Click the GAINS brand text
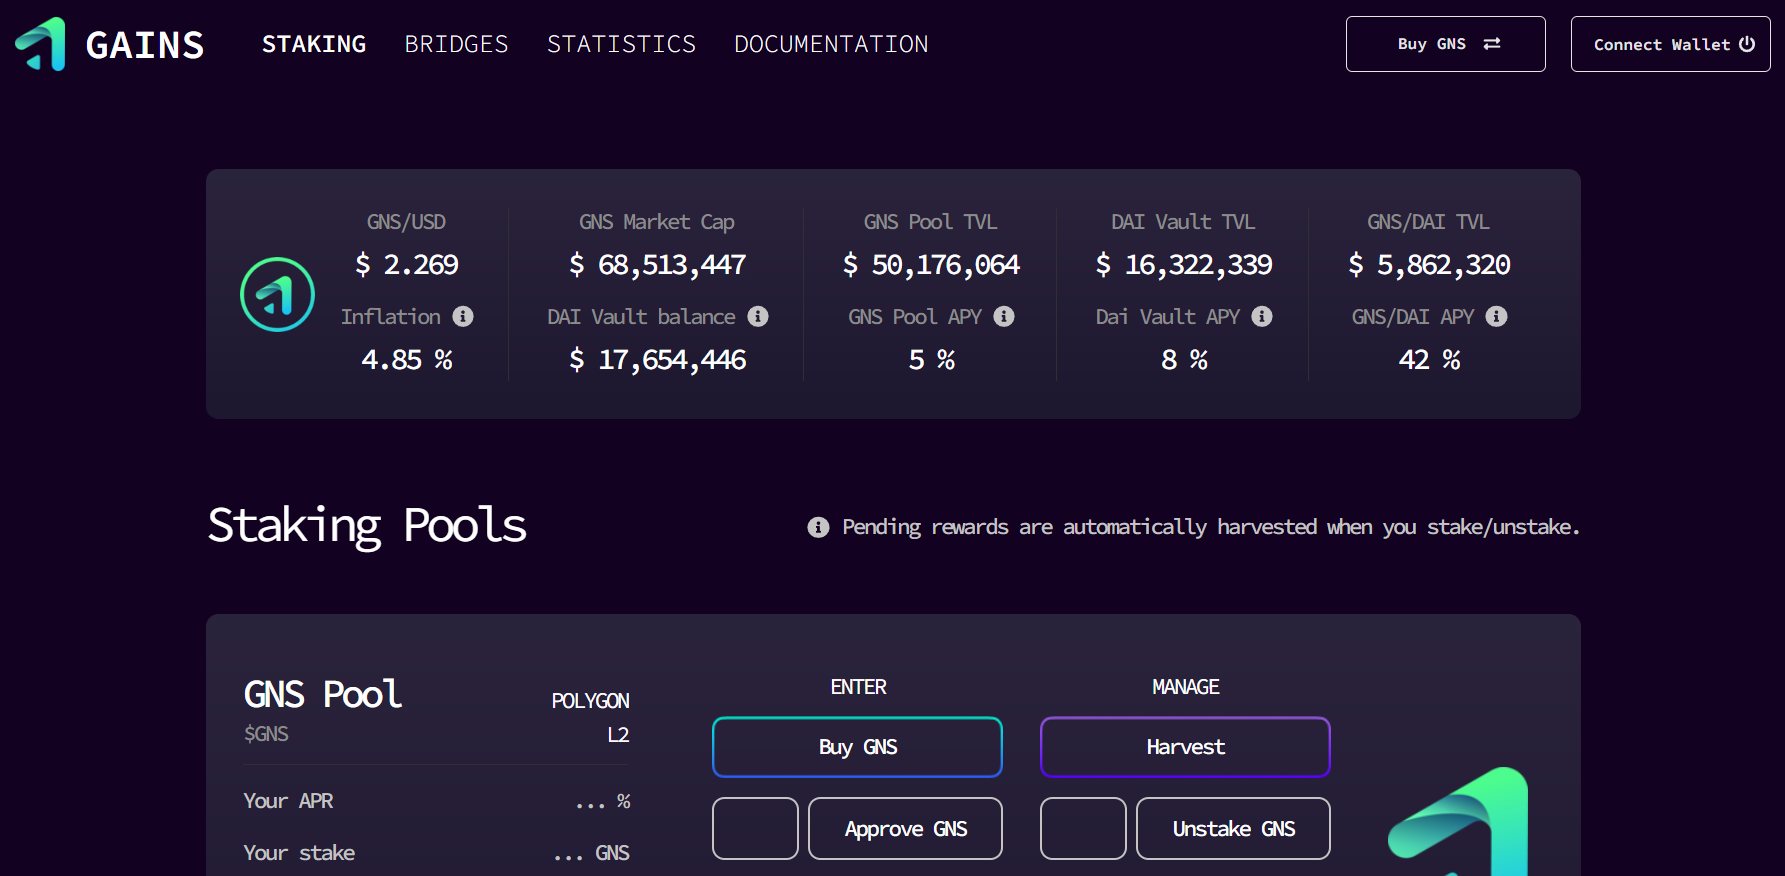The height and width of the screenshot is (876, 1785). click(x=145, y=45)
